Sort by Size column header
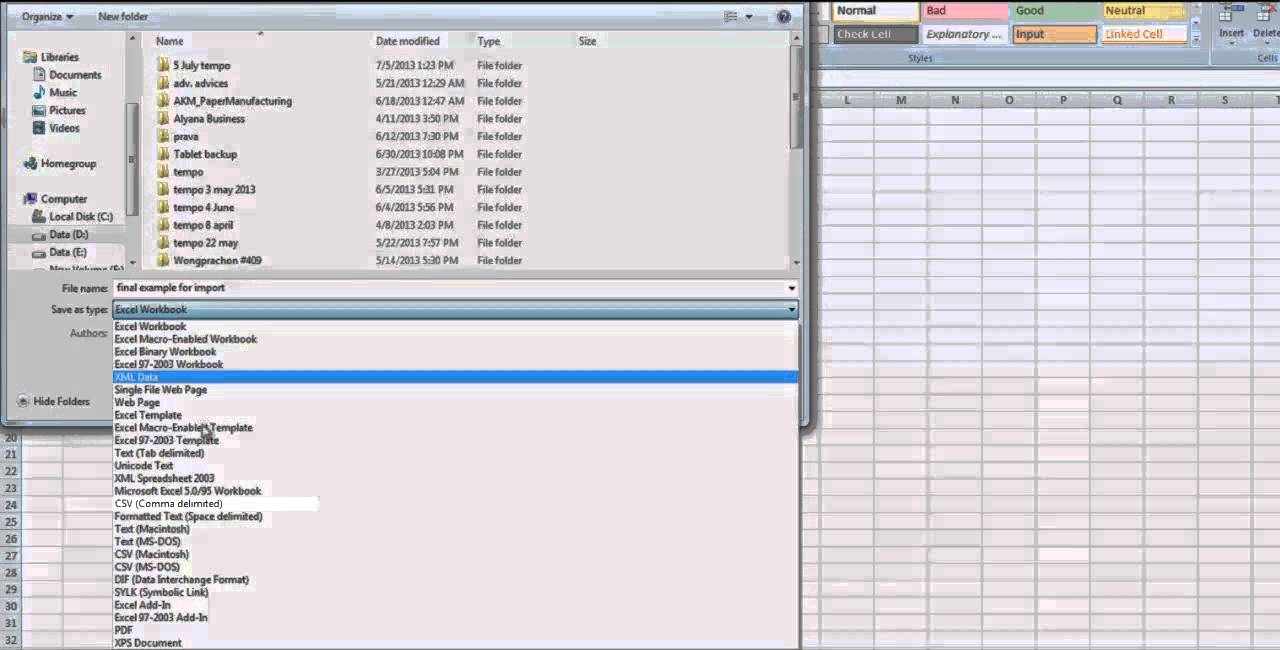 click(587, 41)
